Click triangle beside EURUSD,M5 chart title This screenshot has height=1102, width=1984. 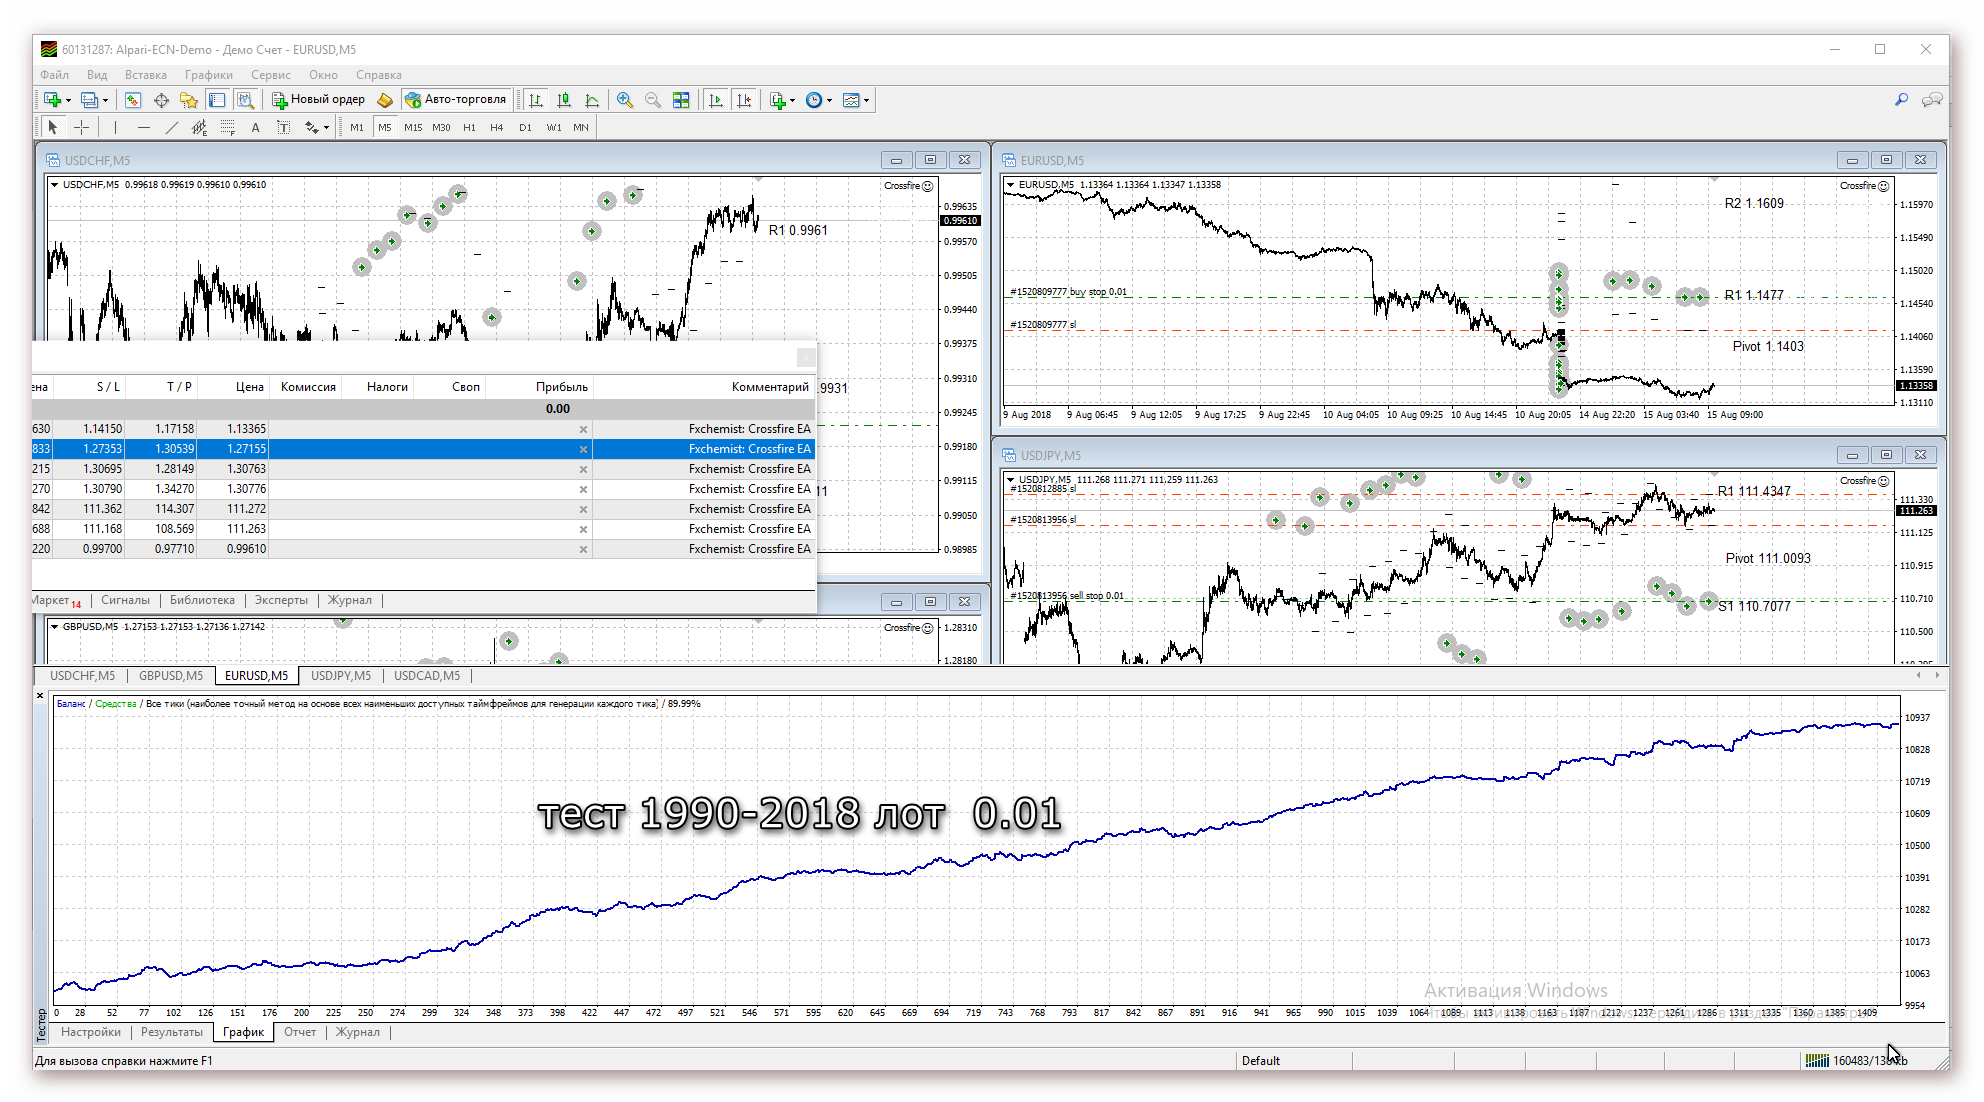coord(1011,184)
